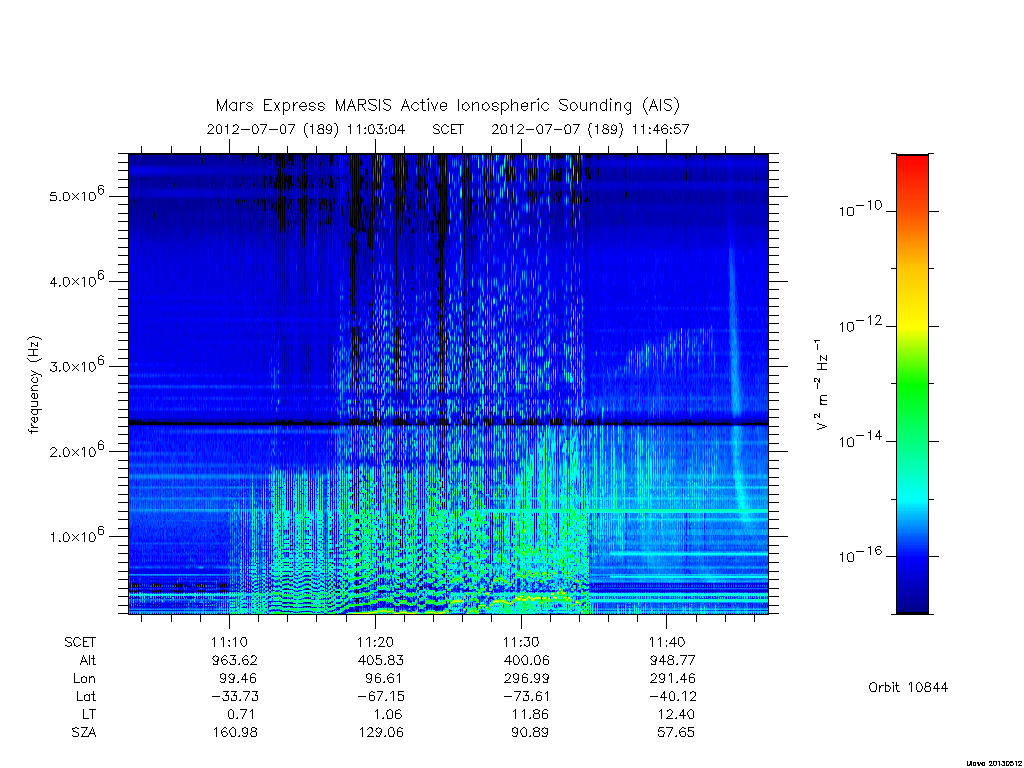Click the altitude value 405.83
The image size is (1024, 768).
(x=381, y=660)
